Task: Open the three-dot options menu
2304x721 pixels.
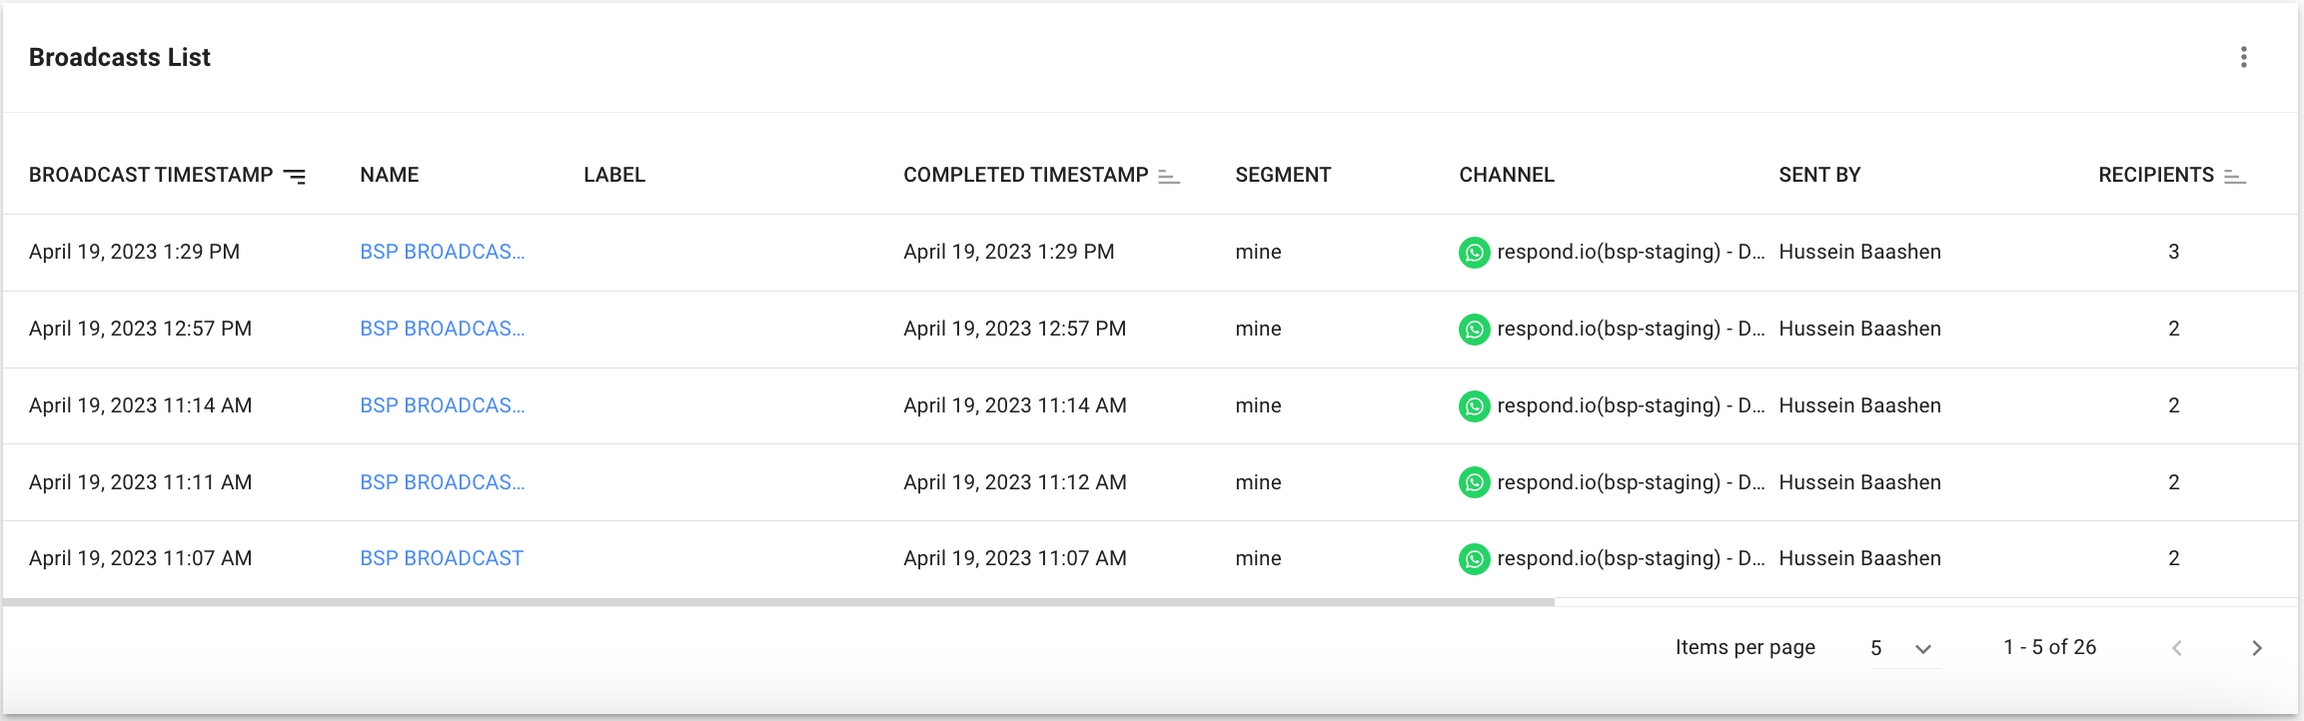Action: pos(2243,57)
